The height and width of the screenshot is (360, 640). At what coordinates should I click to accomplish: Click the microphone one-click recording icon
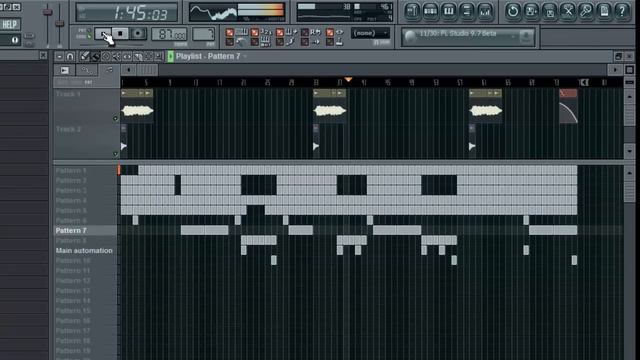[x=586, y=11]
